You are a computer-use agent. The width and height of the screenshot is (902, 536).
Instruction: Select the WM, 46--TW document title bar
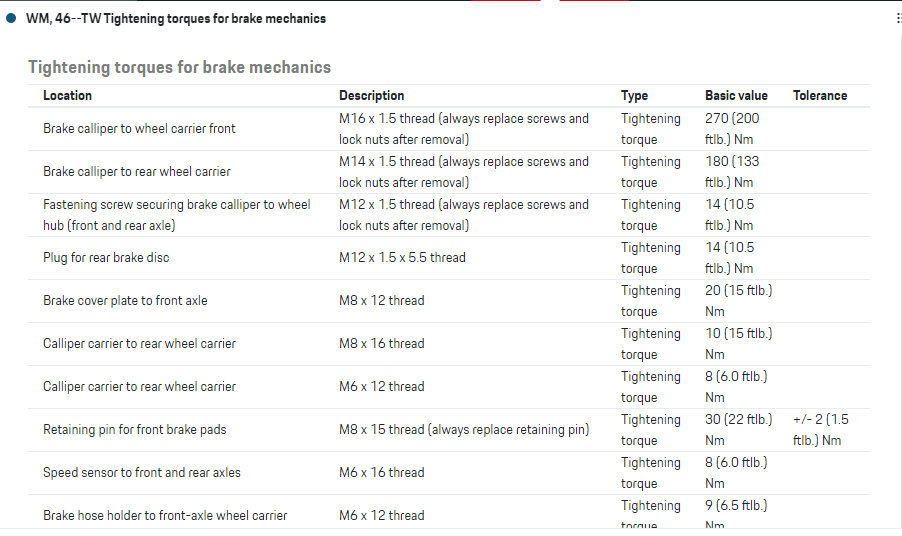(176, 18)
